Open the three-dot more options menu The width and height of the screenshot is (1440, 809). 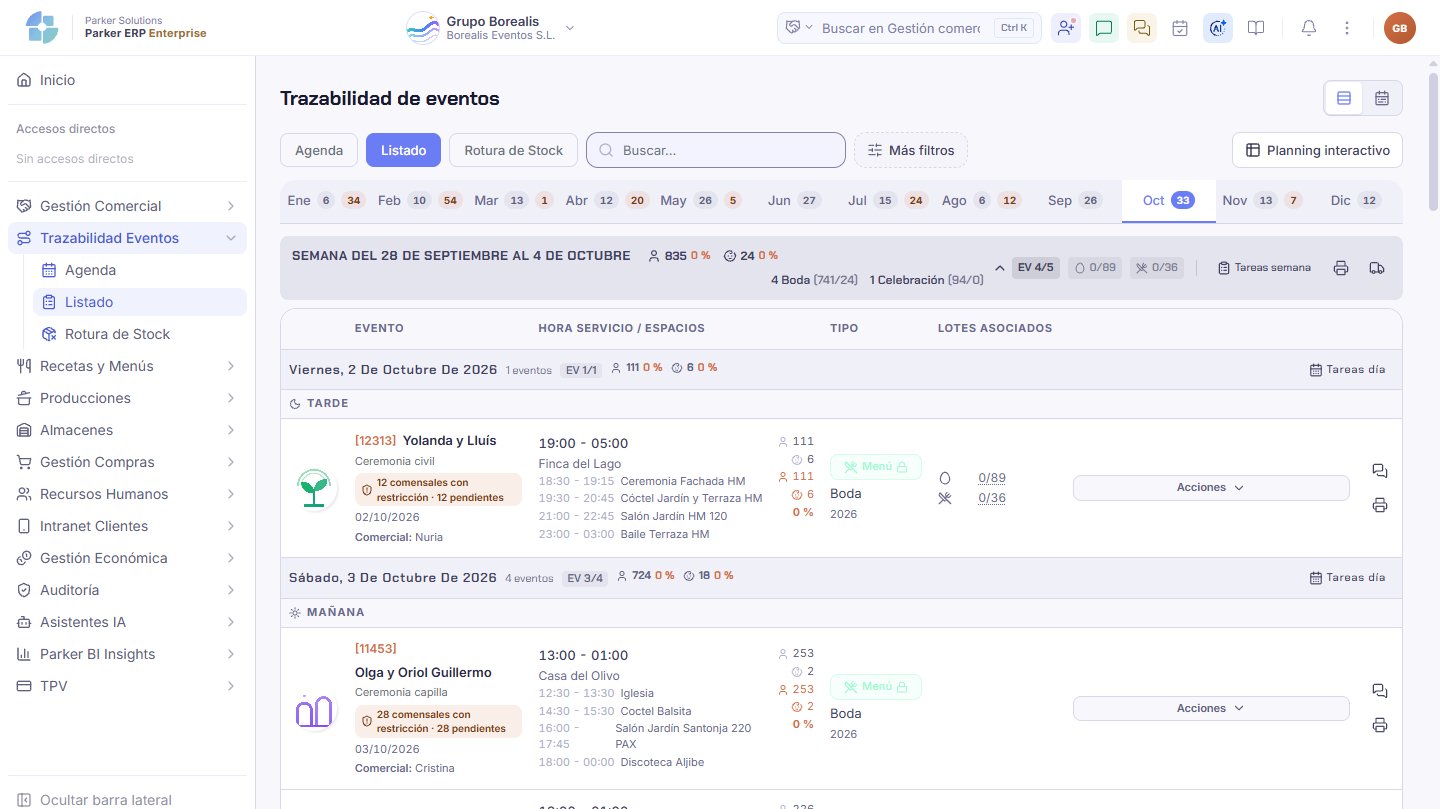(1347, 28)
